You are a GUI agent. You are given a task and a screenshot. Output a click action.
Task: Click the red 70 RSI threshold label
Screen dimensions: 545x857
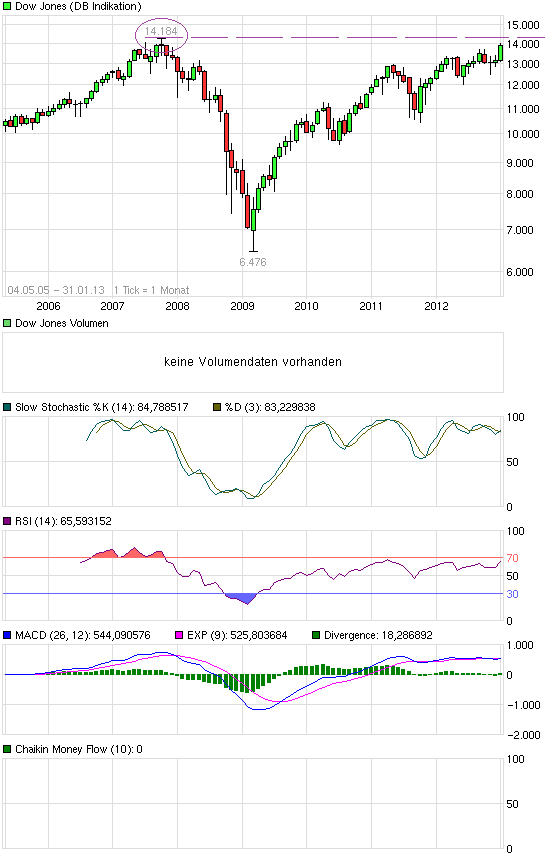tap(512, 558)
